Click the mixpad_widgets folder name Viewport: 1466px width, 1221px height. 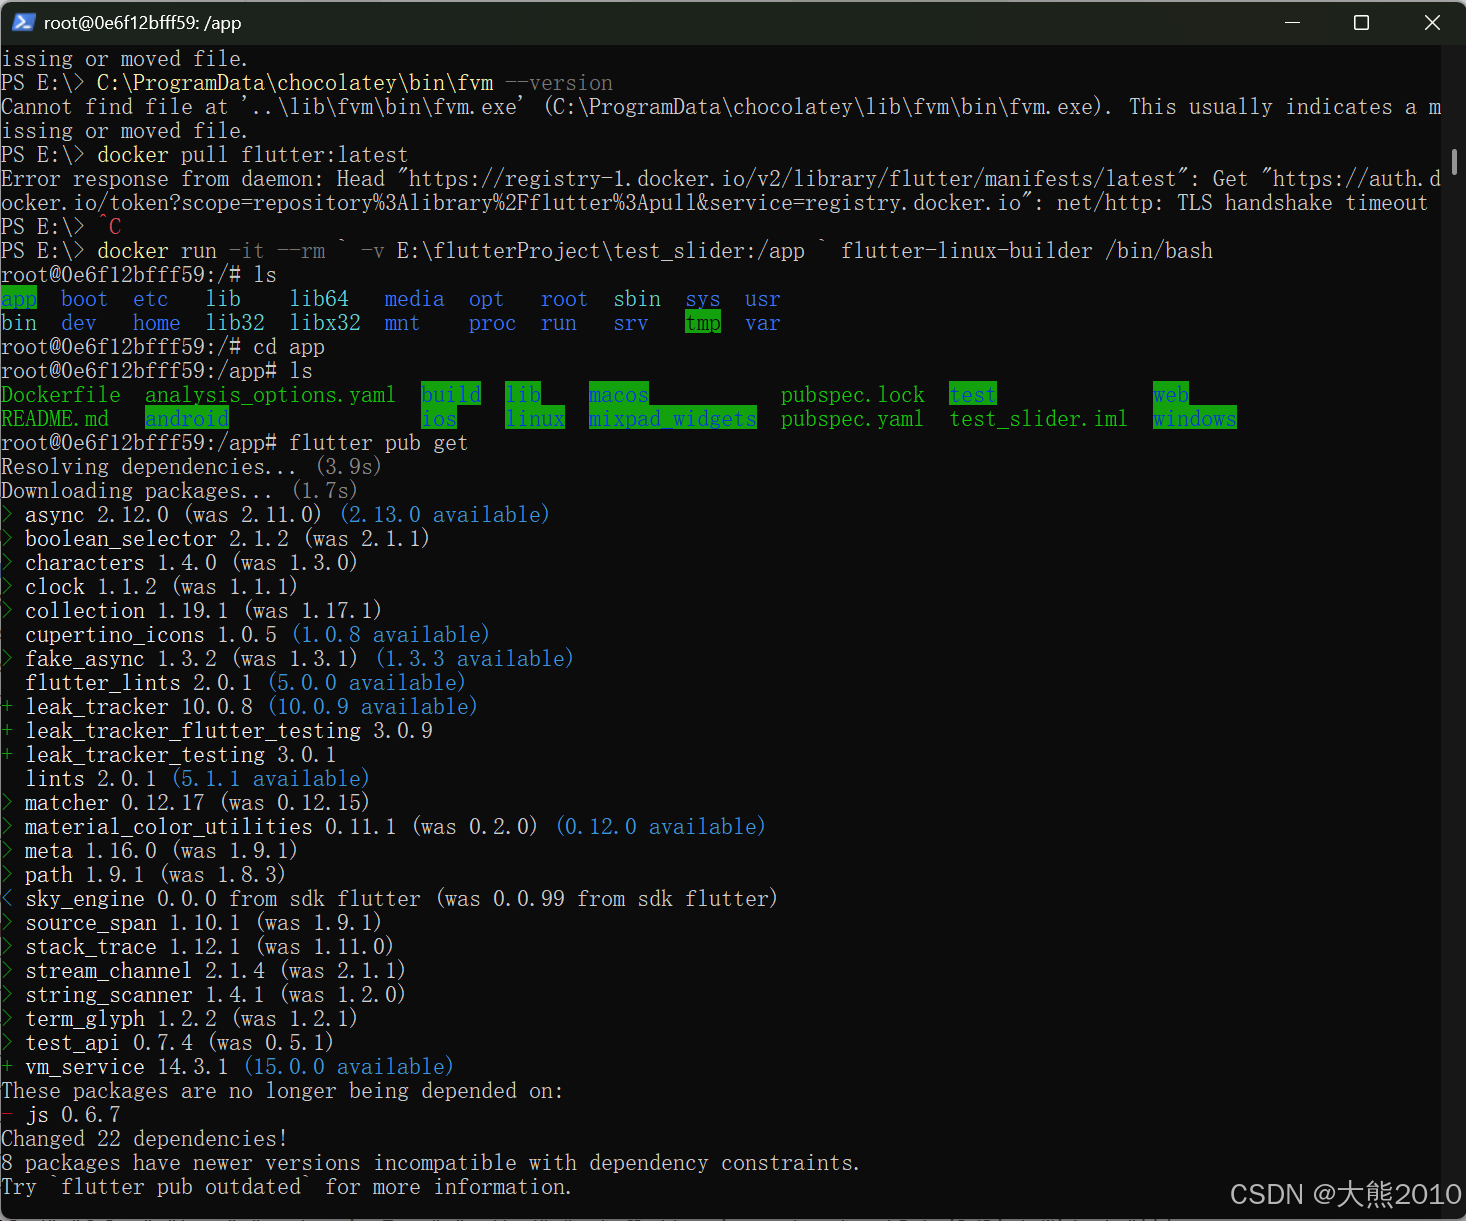click(x=672, y=418)
